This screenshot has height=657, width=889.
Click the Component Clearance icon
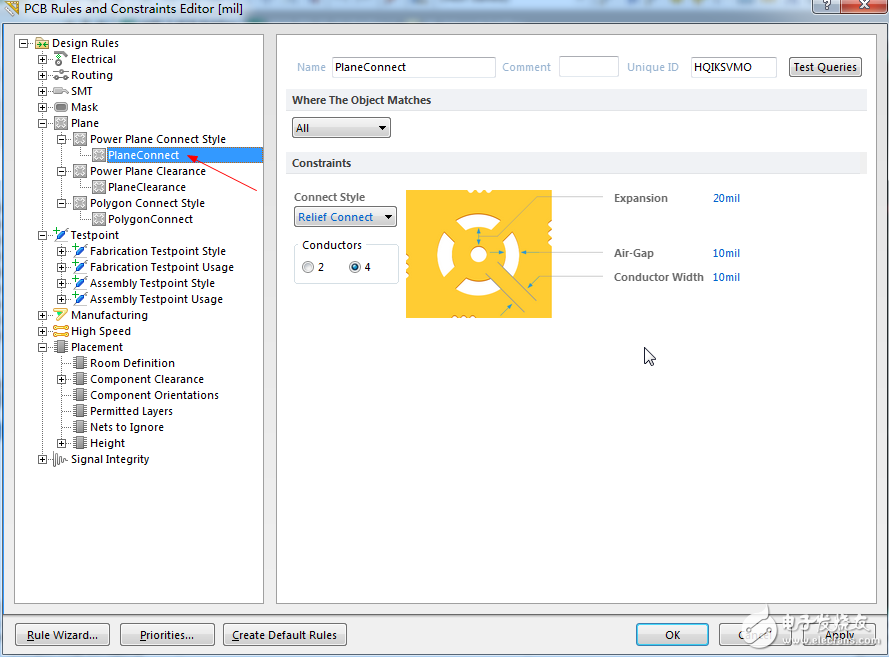coord(80,379)
